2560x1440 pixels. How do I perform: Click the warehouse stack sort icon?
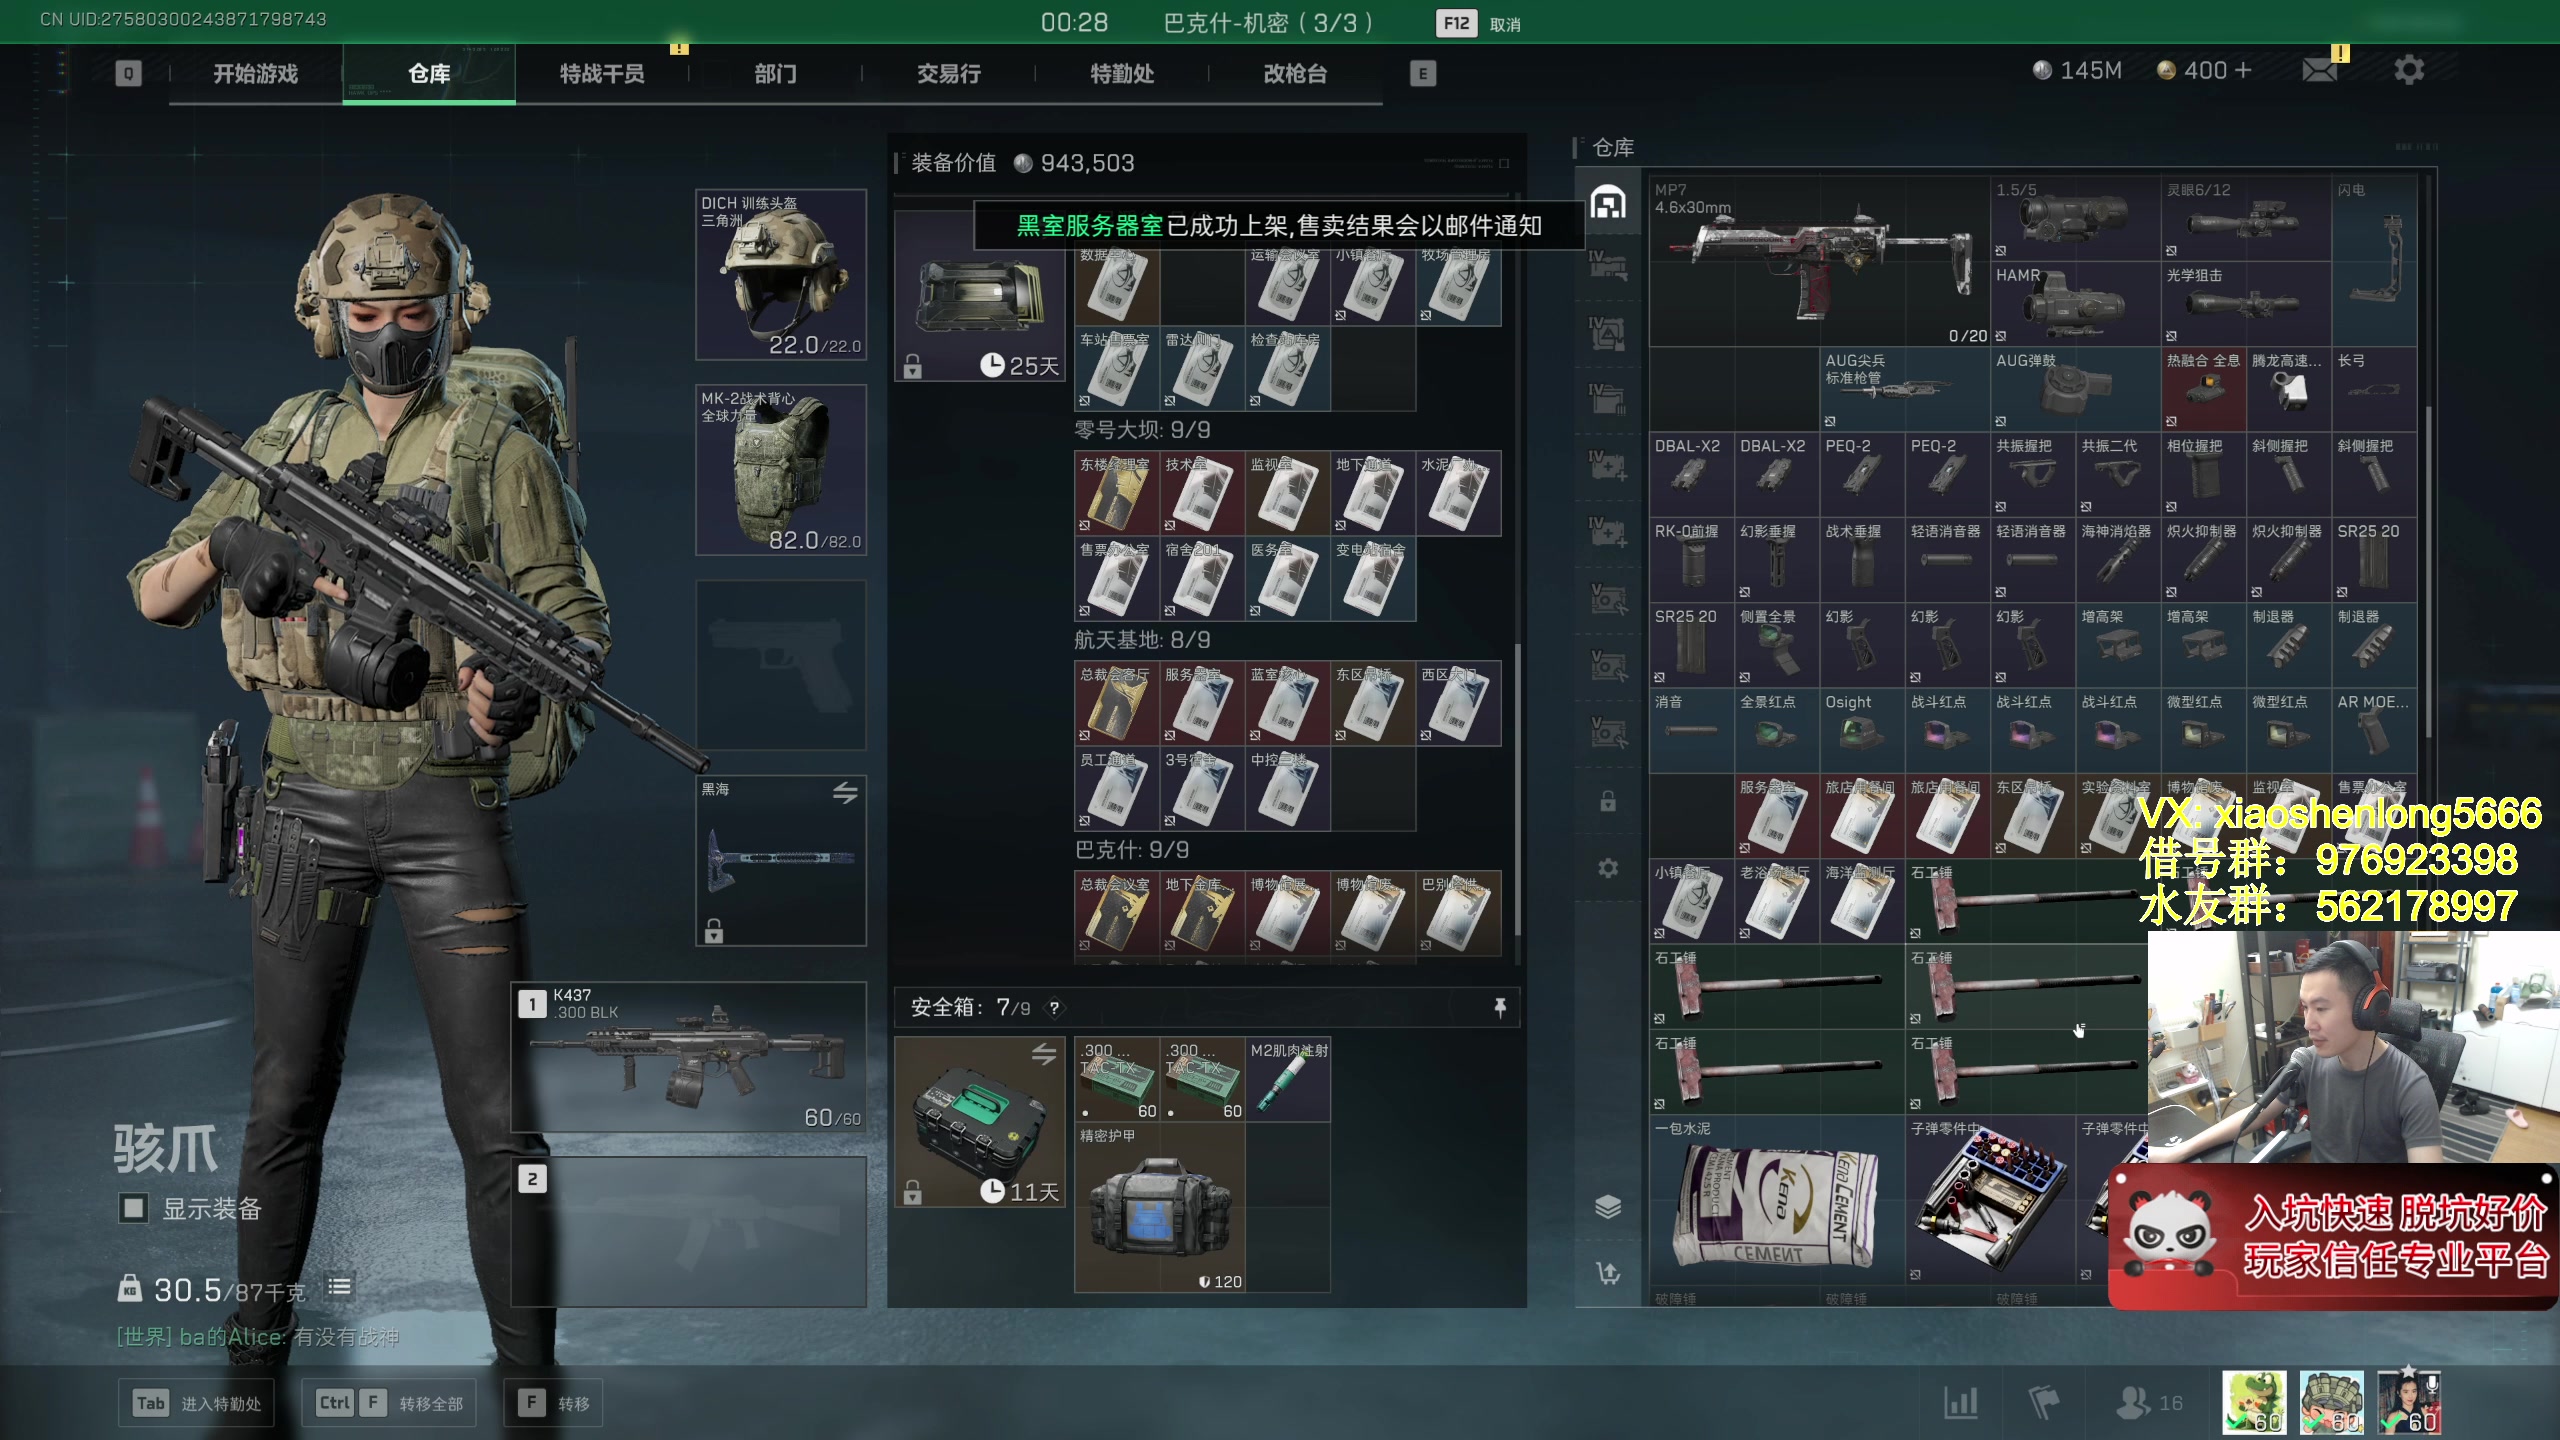pyautogui.click(x=1608, y=1206)
